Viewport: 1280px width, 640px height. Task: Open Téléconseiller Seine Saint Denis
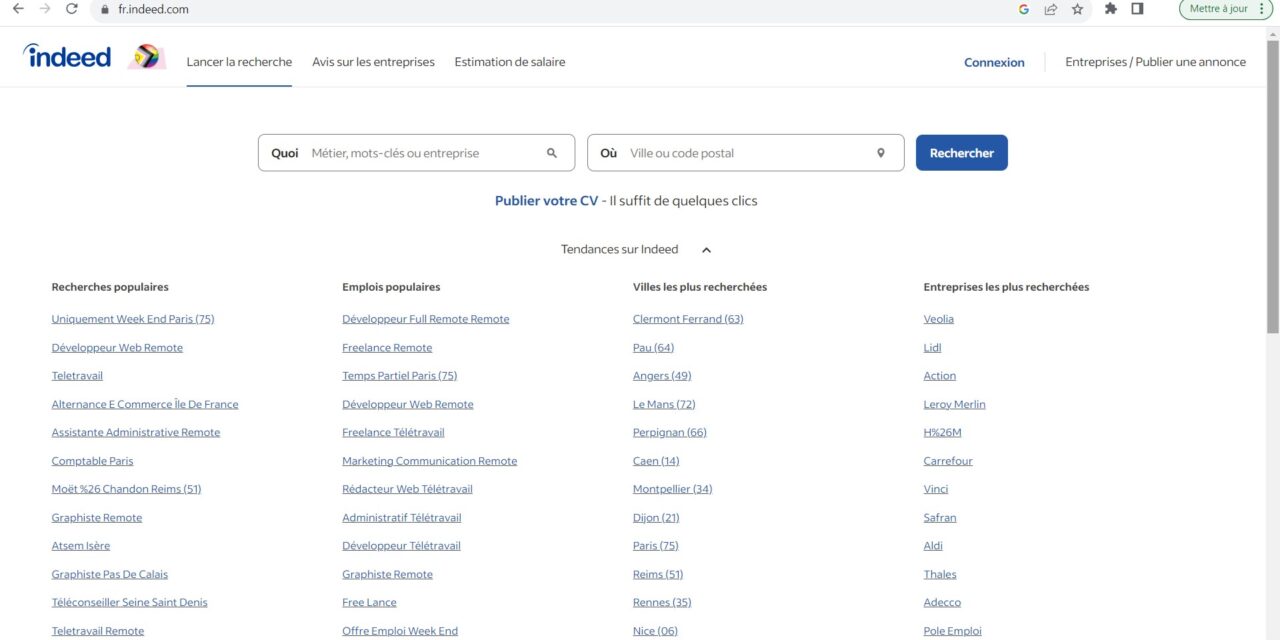coord(130,603)
